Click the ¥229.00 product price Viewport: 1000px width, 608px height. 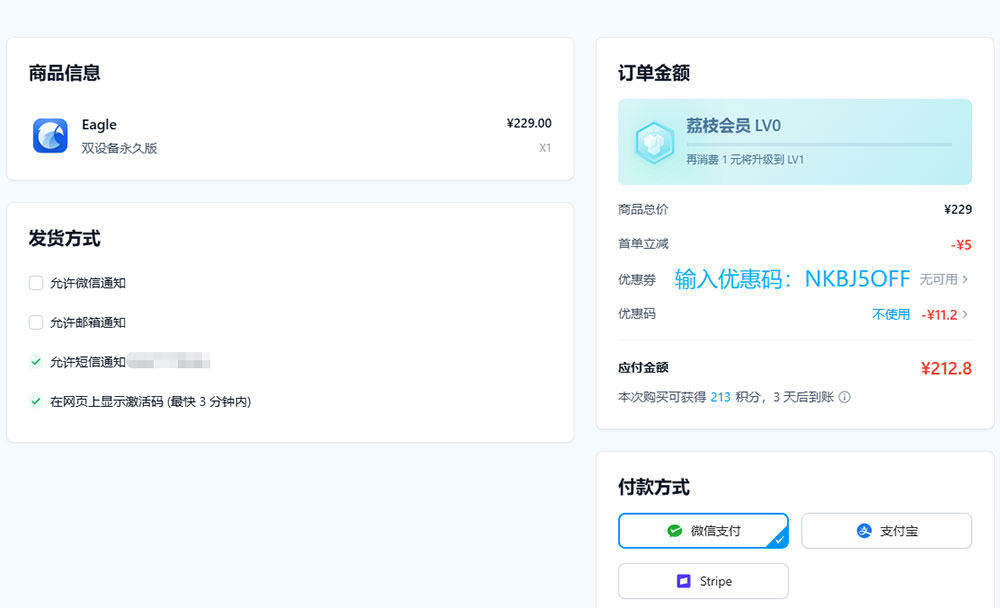coord(529,123)
